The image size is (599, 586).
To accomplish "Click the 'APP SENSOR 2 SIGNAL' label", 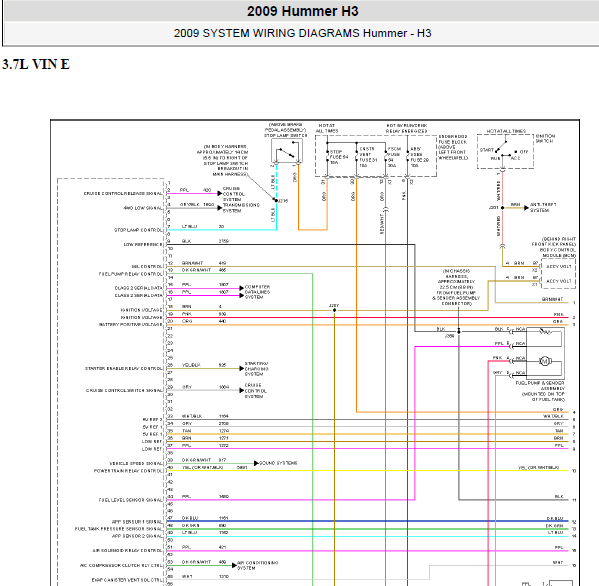I will (137, 536).
